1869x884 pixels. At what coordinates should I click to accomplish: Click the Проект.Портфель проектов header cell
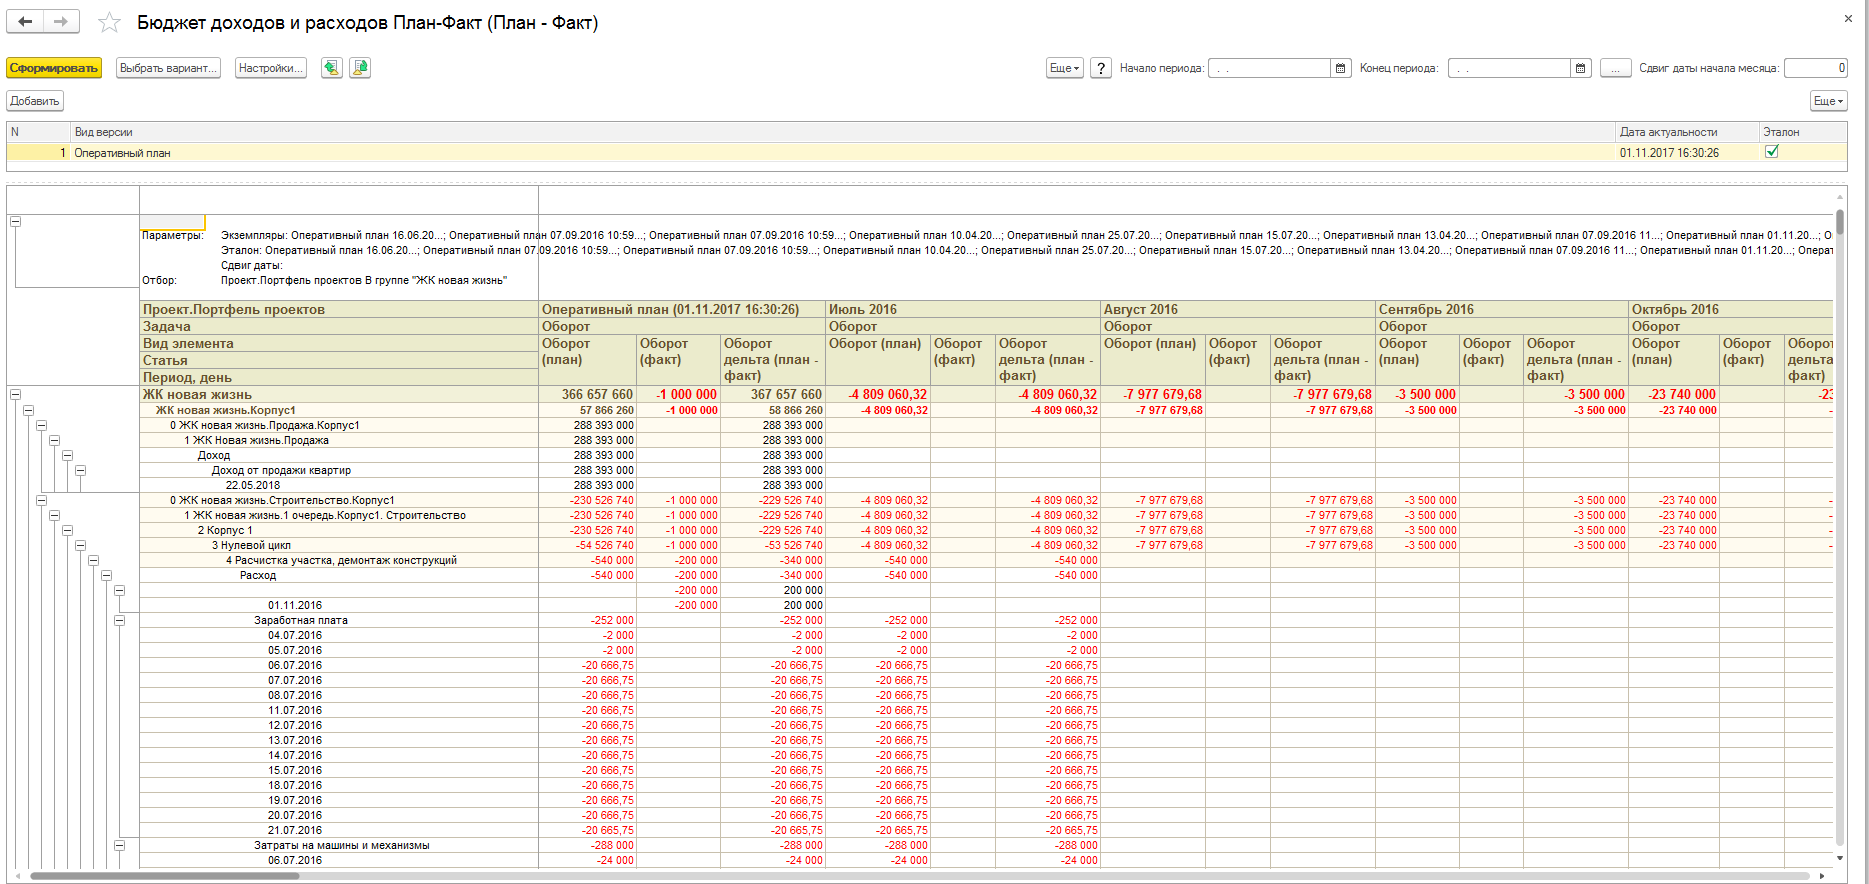[339, 309]
